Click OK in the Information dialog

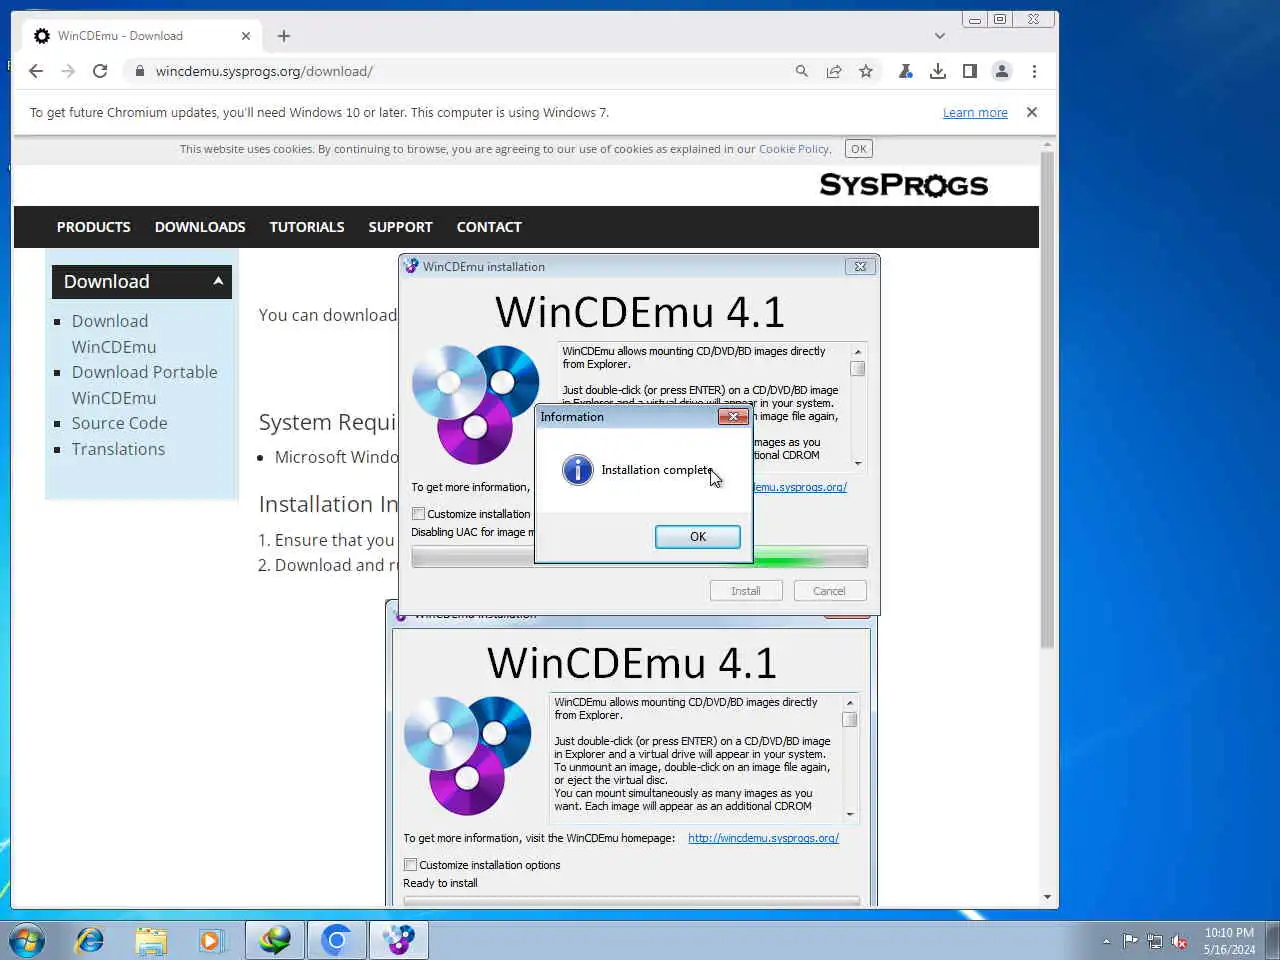(x=698, y=537)
